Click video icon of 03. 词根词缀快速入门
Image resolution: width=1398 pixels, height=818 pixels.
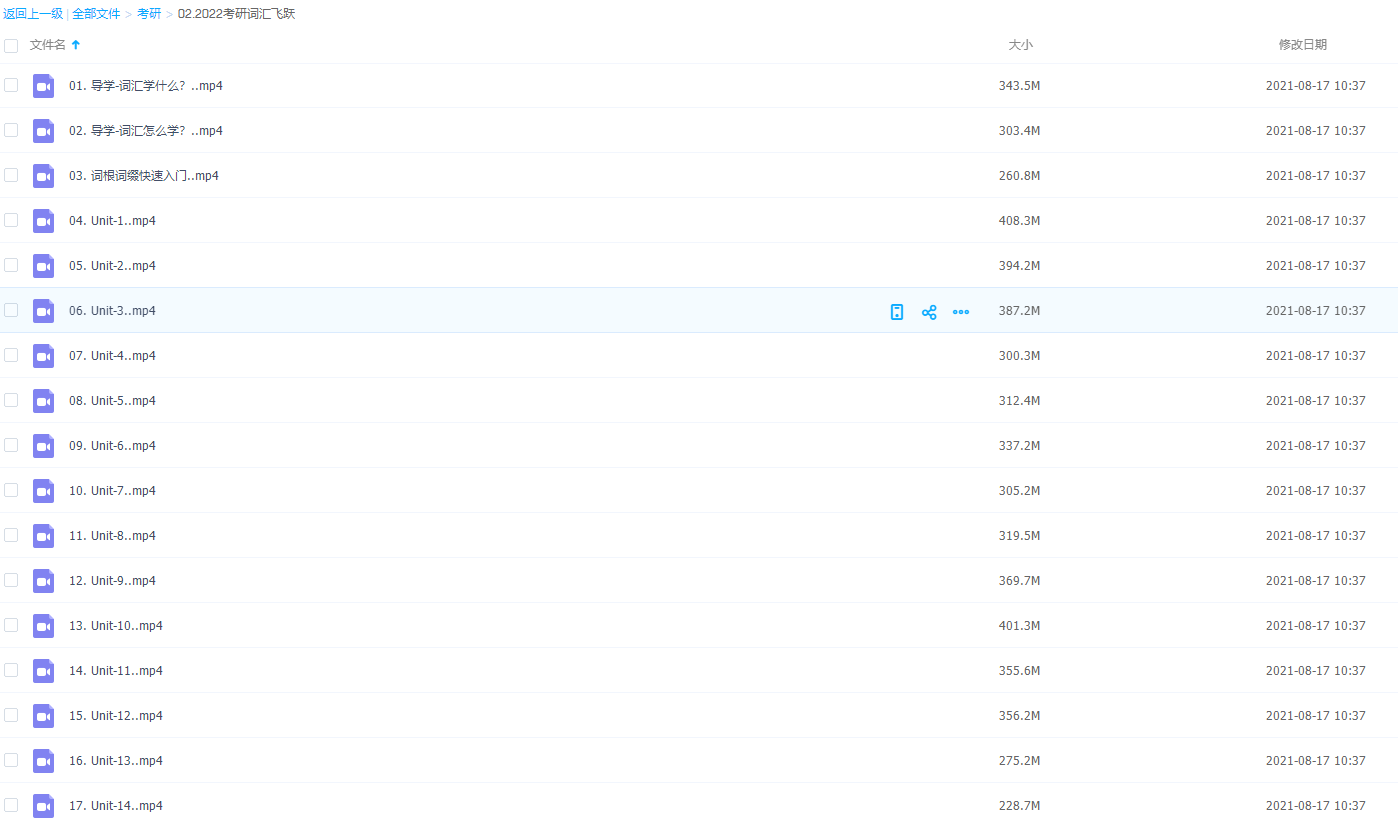point(43,176)
